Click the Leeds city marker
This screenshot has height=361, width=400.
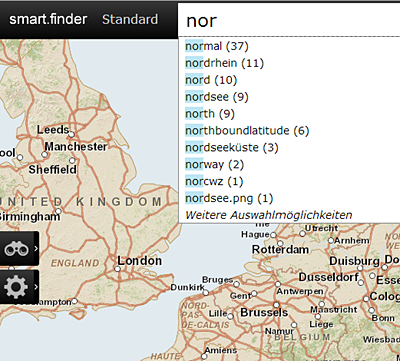click(71, 135)
